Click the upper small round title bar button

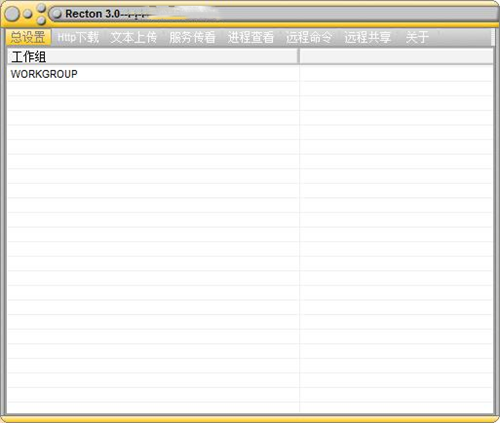(41, 7)
